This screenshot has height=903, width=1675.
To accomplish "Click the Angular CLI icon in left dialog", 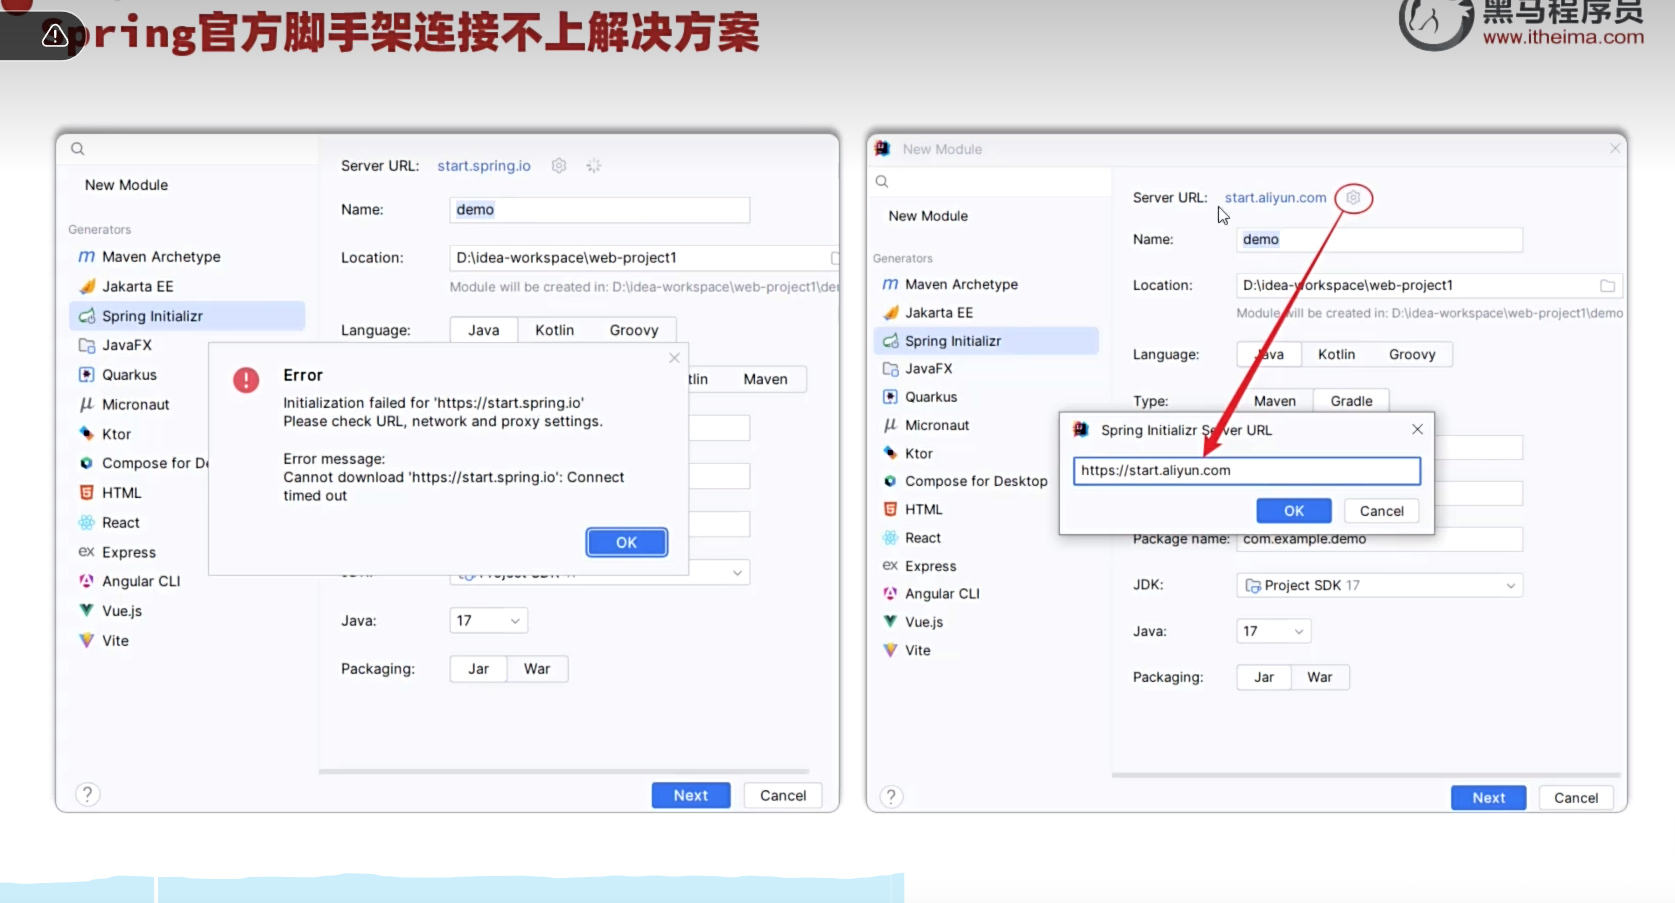I will (86, 581).
